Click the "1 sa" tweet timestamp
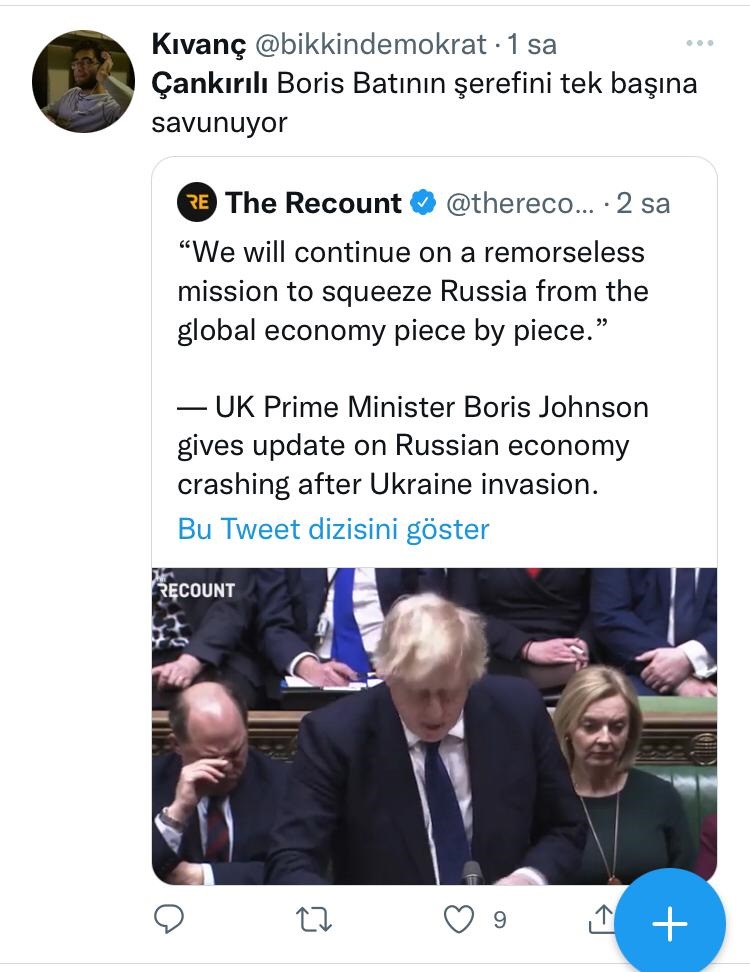Screen dimensions: 750x972 click(532, 44)
